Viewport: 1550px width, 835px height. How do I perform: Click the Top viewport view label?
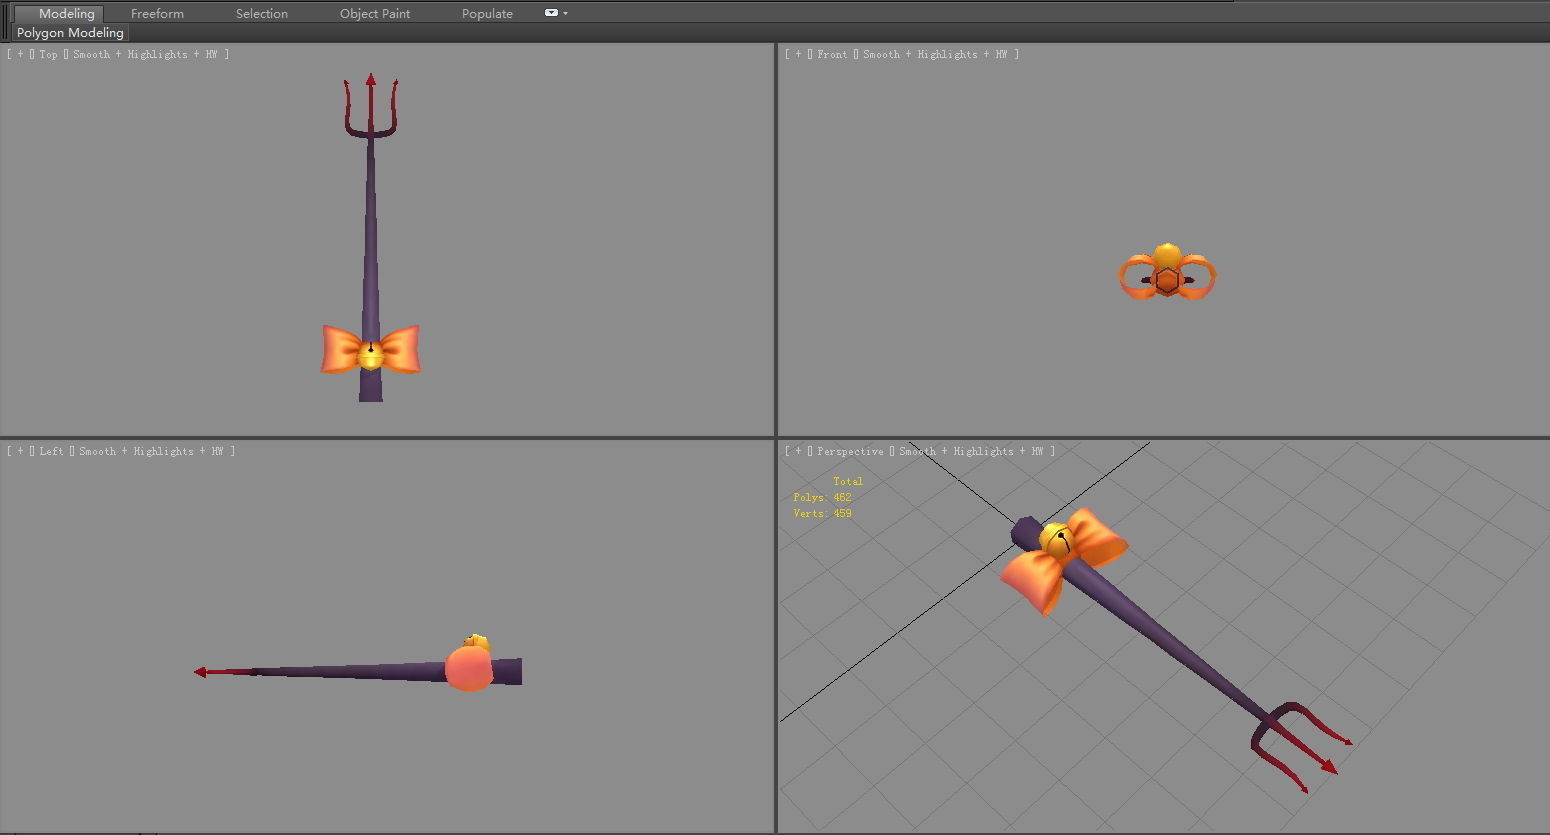point(48,55)
